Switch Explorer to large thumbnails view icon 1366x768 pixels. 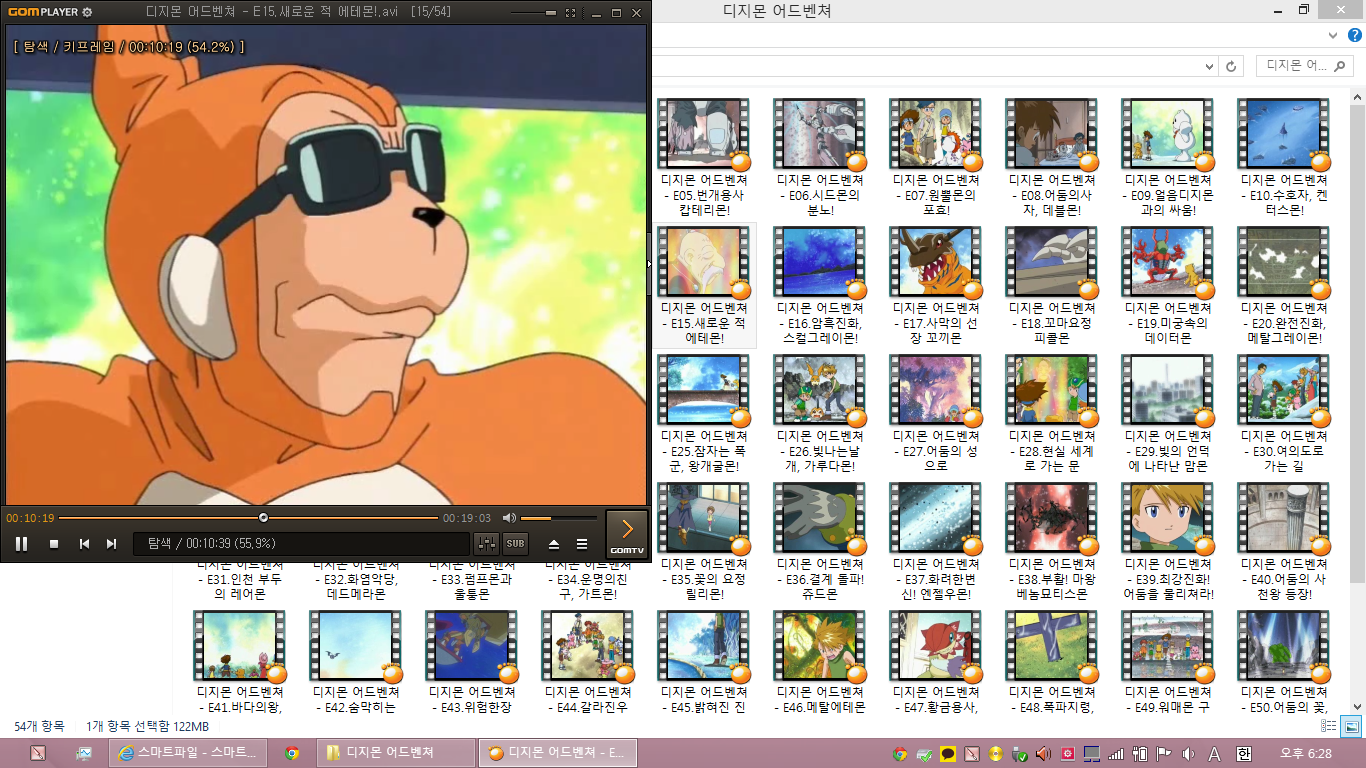tap(1351, 727)
